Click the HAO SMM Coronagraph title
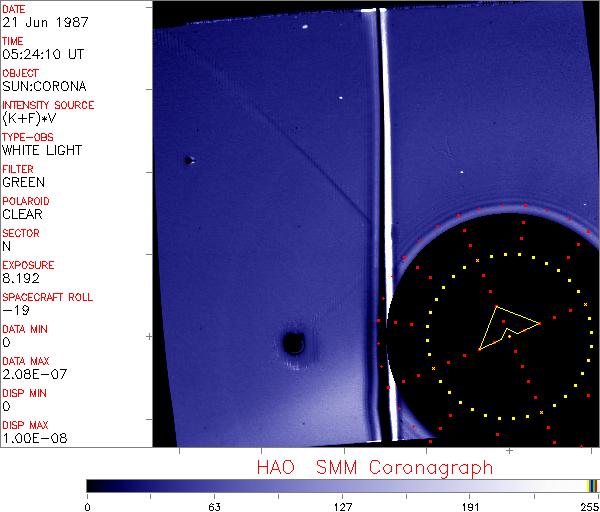 pyautogui.click(x=374, y=467)
